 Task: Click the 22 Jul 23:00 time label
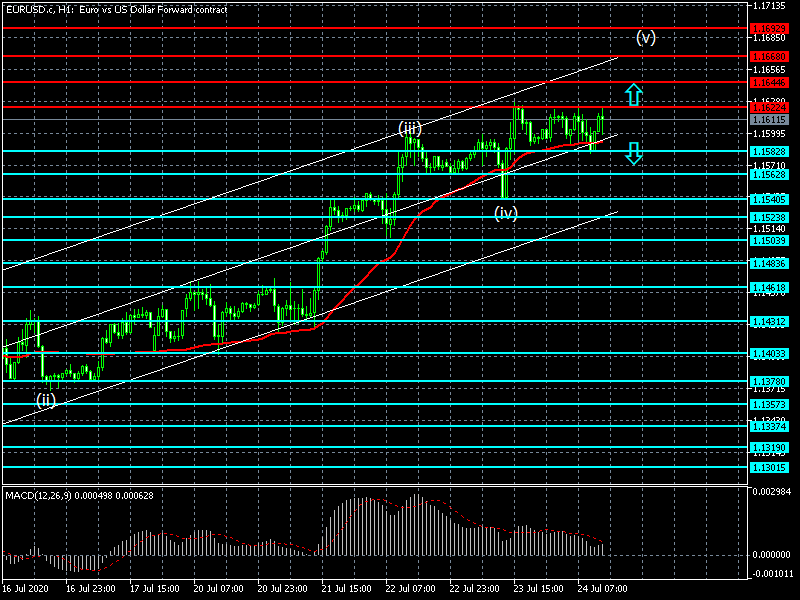pyautogui.click(x=474, y=589)
